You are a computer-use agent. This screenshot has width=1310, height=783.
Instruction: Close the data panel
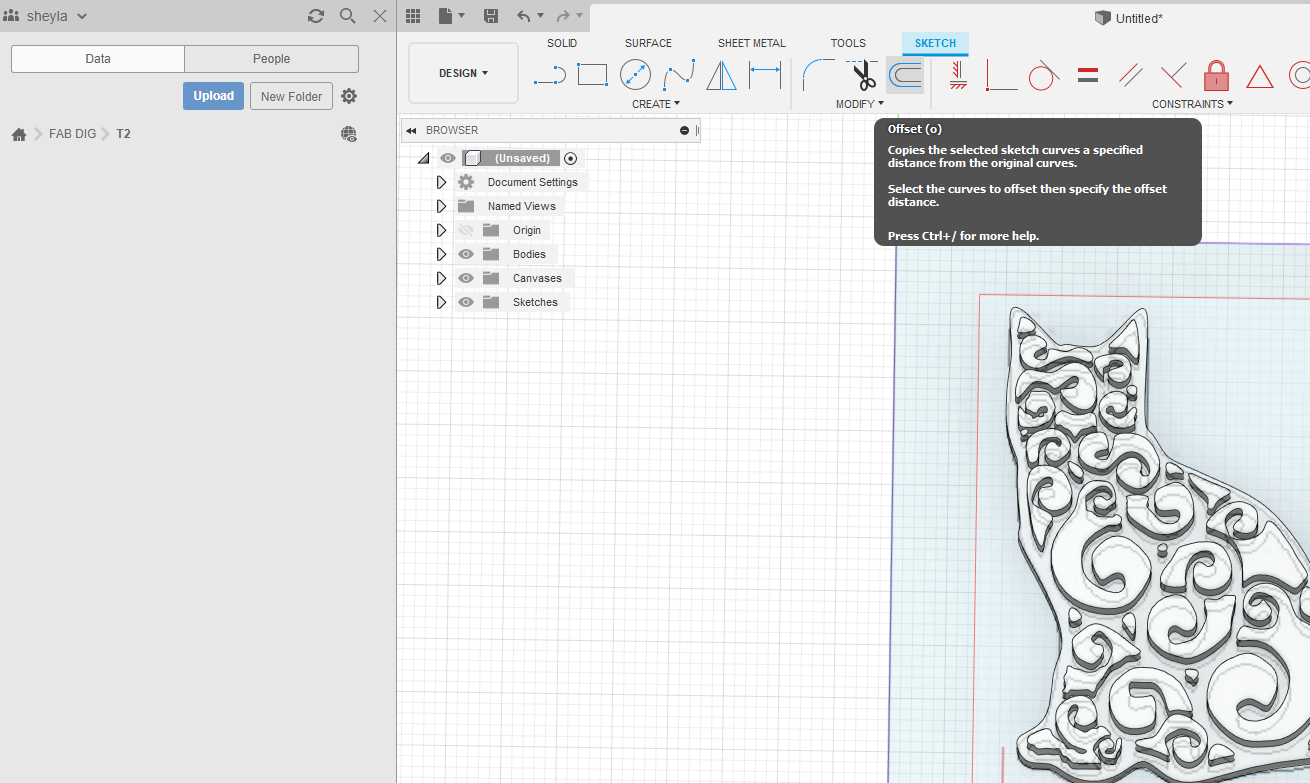click(380, 16)
